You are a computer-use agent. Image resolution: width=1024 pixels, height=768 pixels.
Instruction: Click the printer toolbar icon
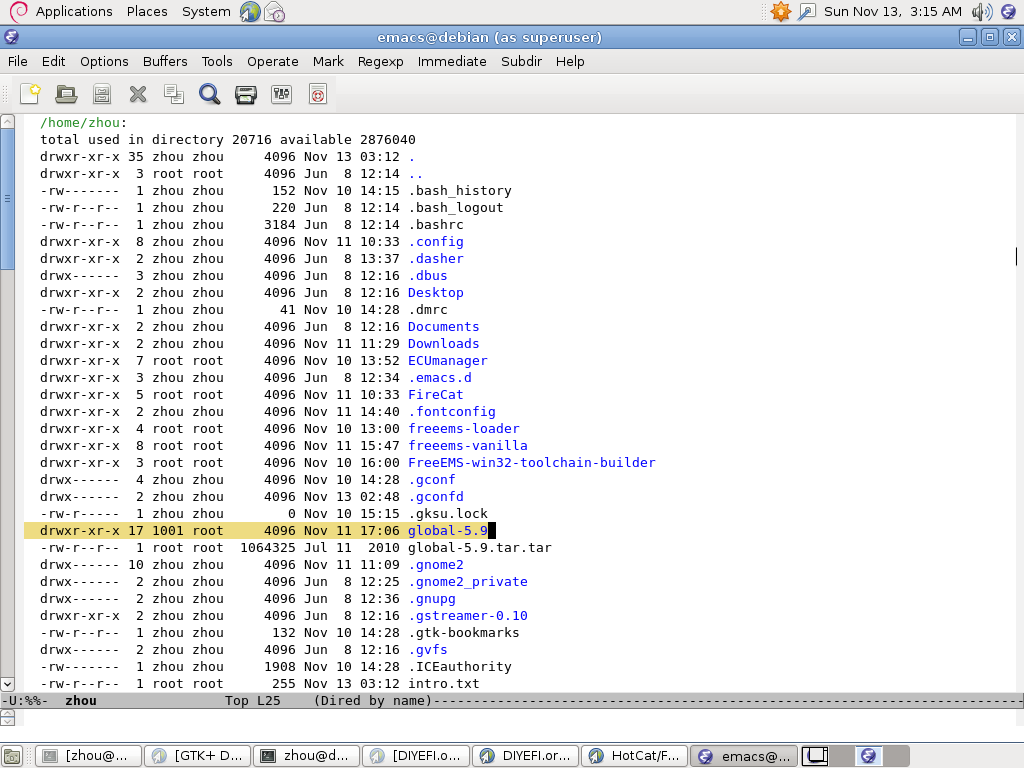click(245, 94)
